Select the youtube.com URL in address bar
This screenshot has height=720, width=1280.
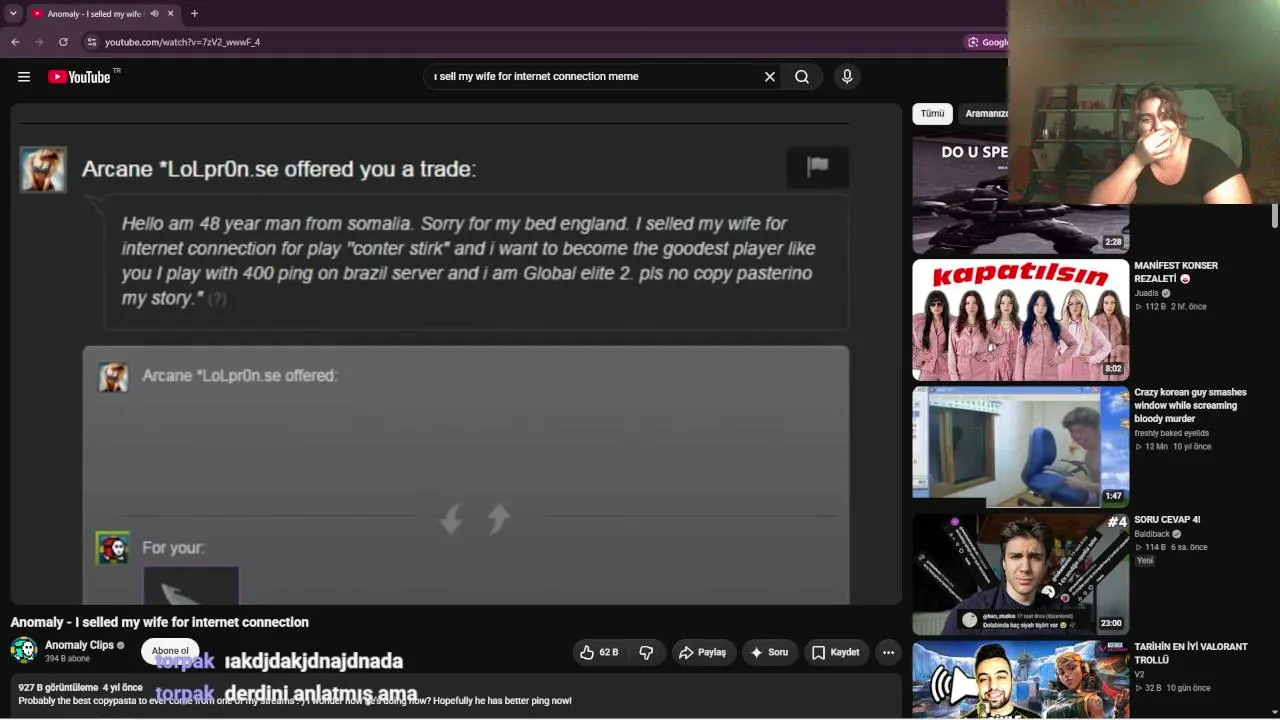coord(182,42)
